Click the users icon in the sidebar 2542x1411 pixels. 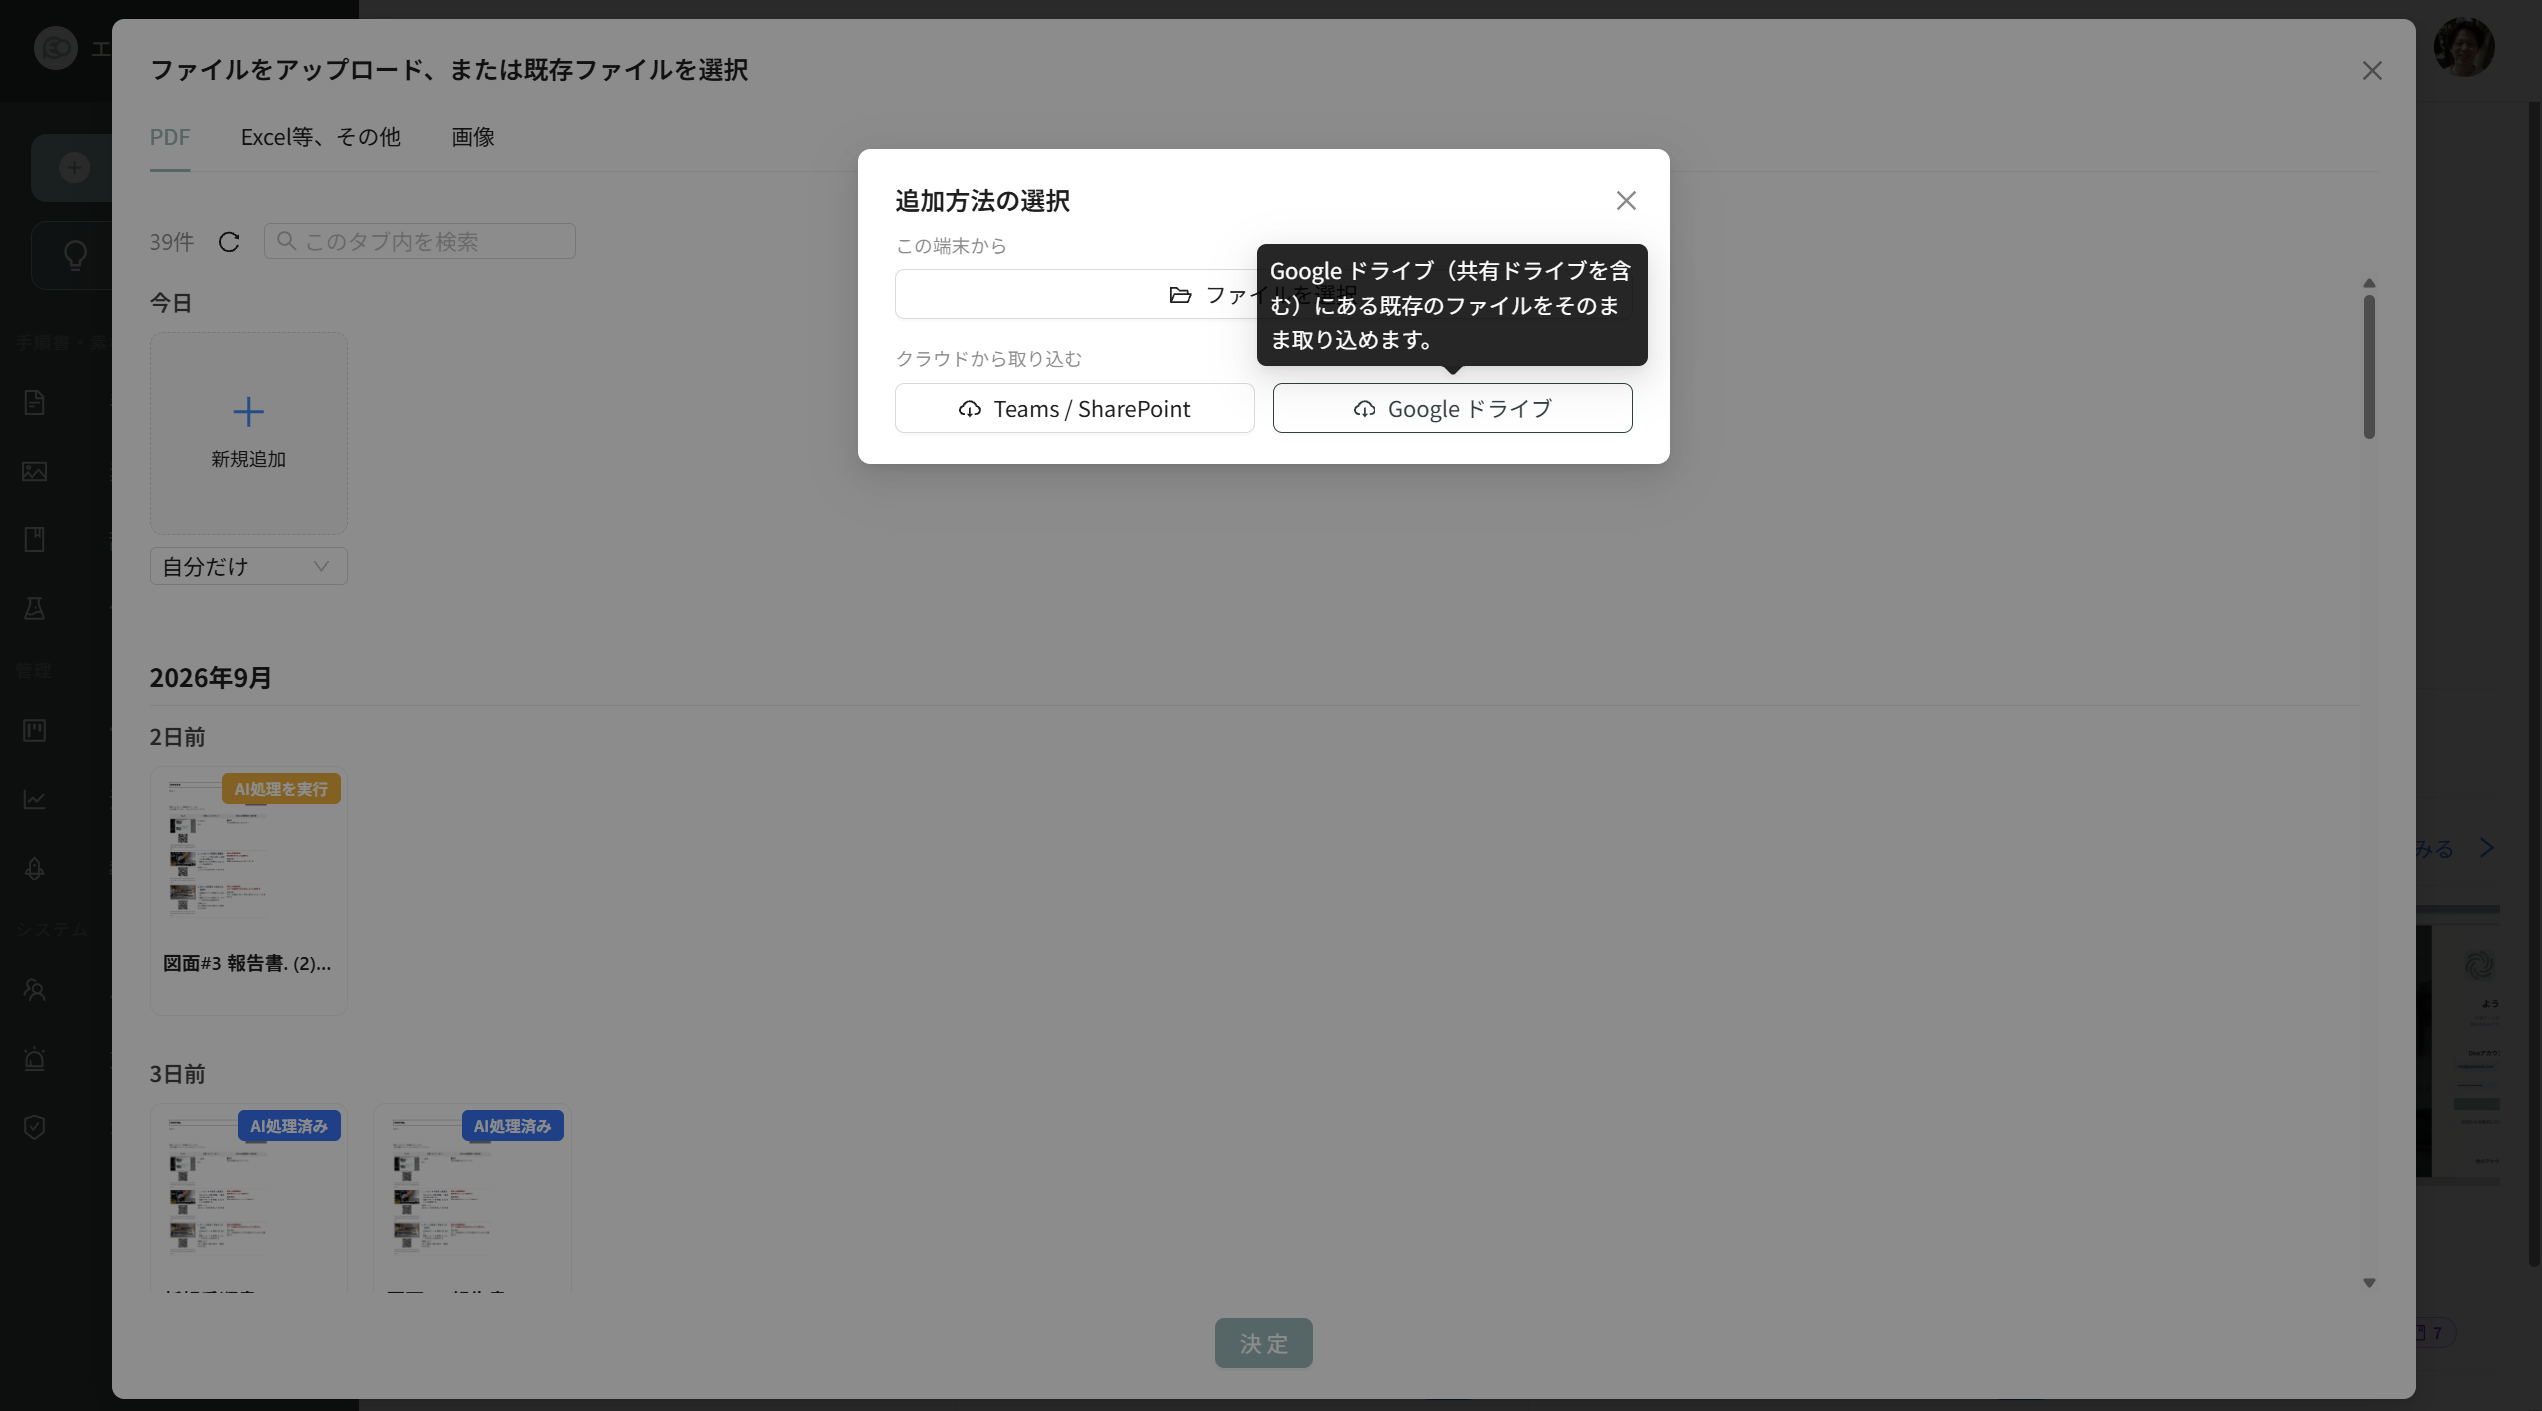pos(35,990)
